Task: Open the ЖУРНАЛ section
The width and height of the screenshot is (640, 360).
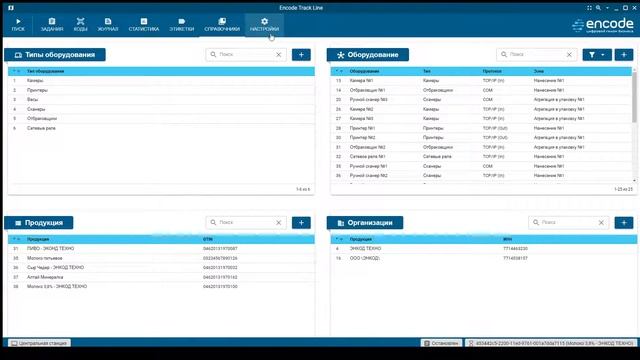Action: click(x=108, y=25)
